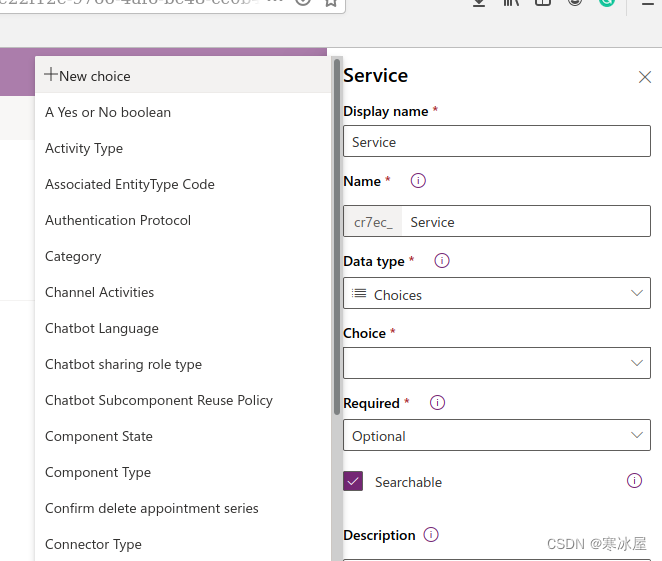
Task: Open the Data type Choices dropdown
Action: pyautogui.click(x=496, y=294)
